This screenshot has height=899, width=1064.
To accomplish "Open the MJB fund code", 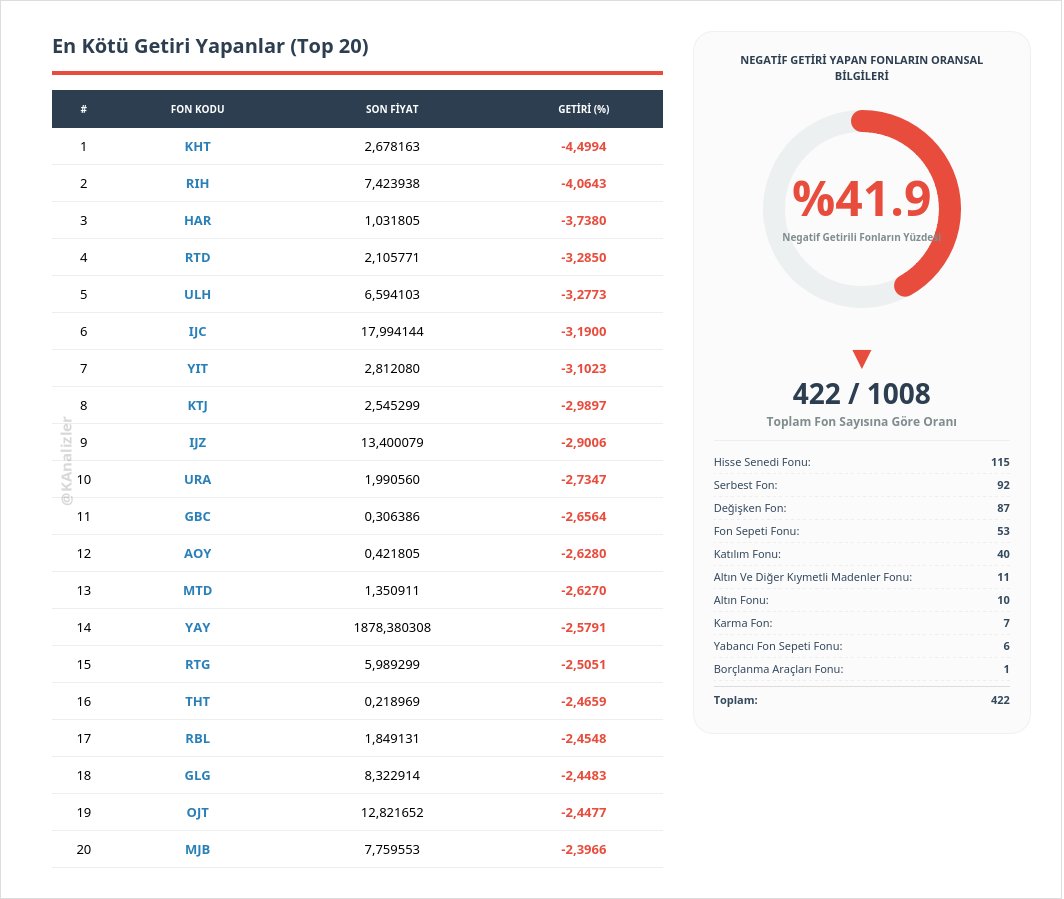I will pyautogui.click(x=197, y=849).
